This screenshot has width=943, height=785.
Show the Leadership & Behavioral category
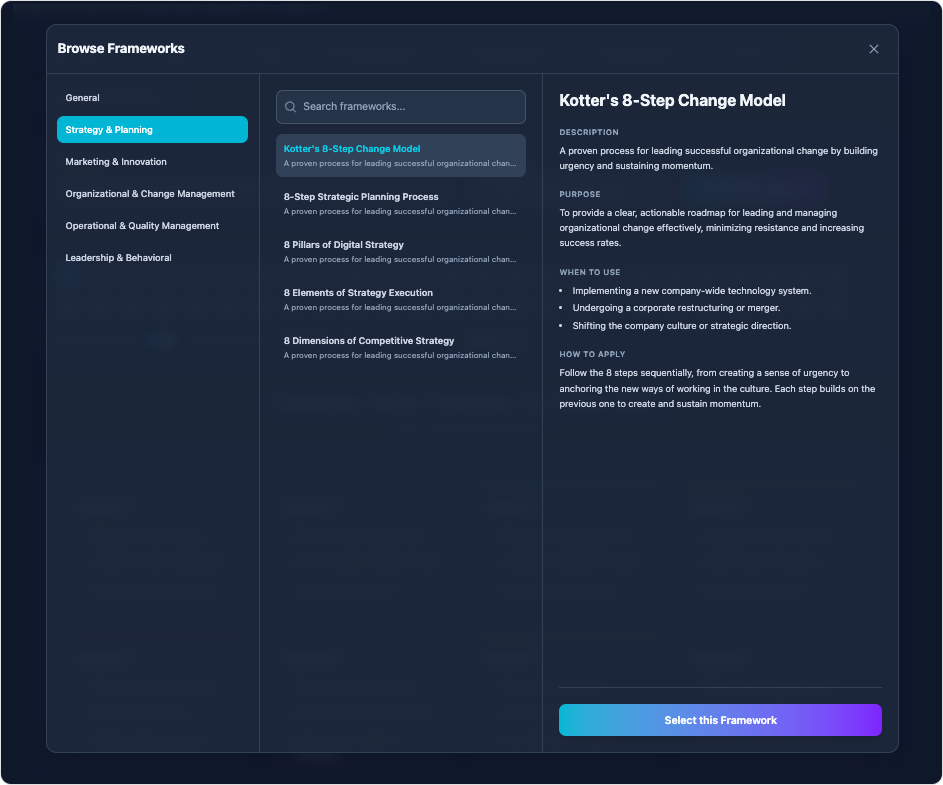[x=118, y=258]
